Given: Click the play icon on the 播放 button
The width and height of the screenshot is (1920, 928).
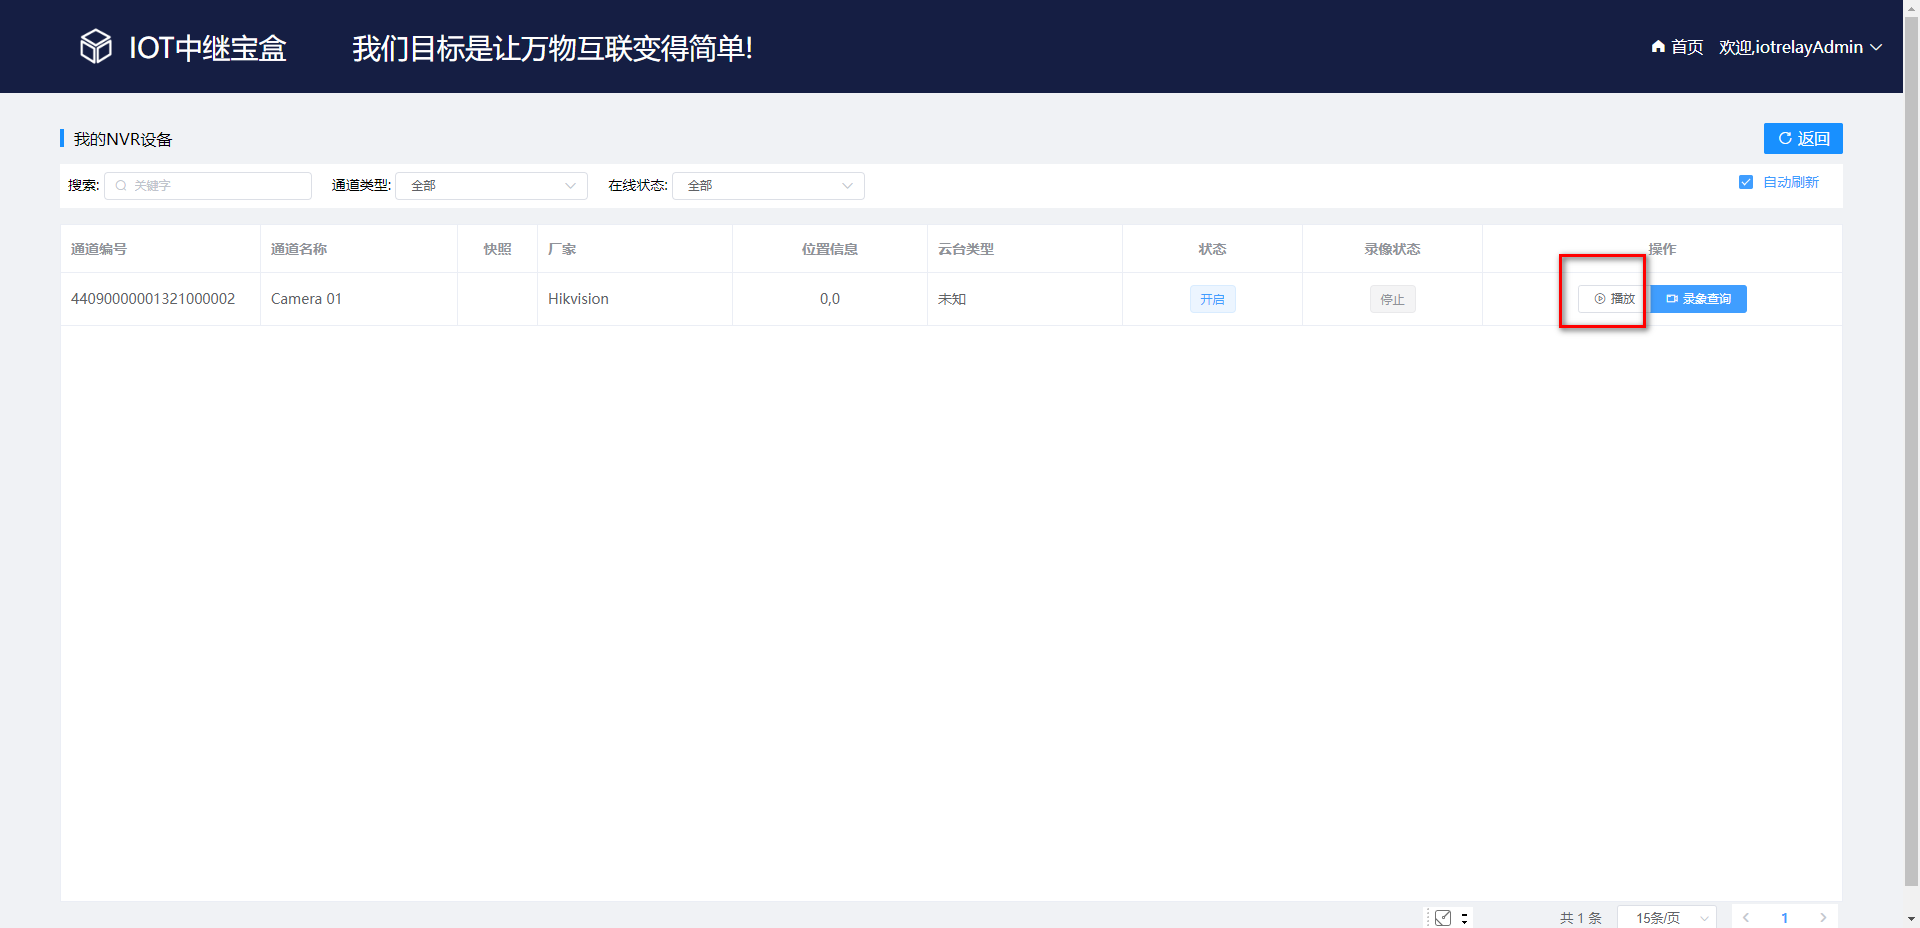Looking at the screenshot, I should pos(1599,298).
